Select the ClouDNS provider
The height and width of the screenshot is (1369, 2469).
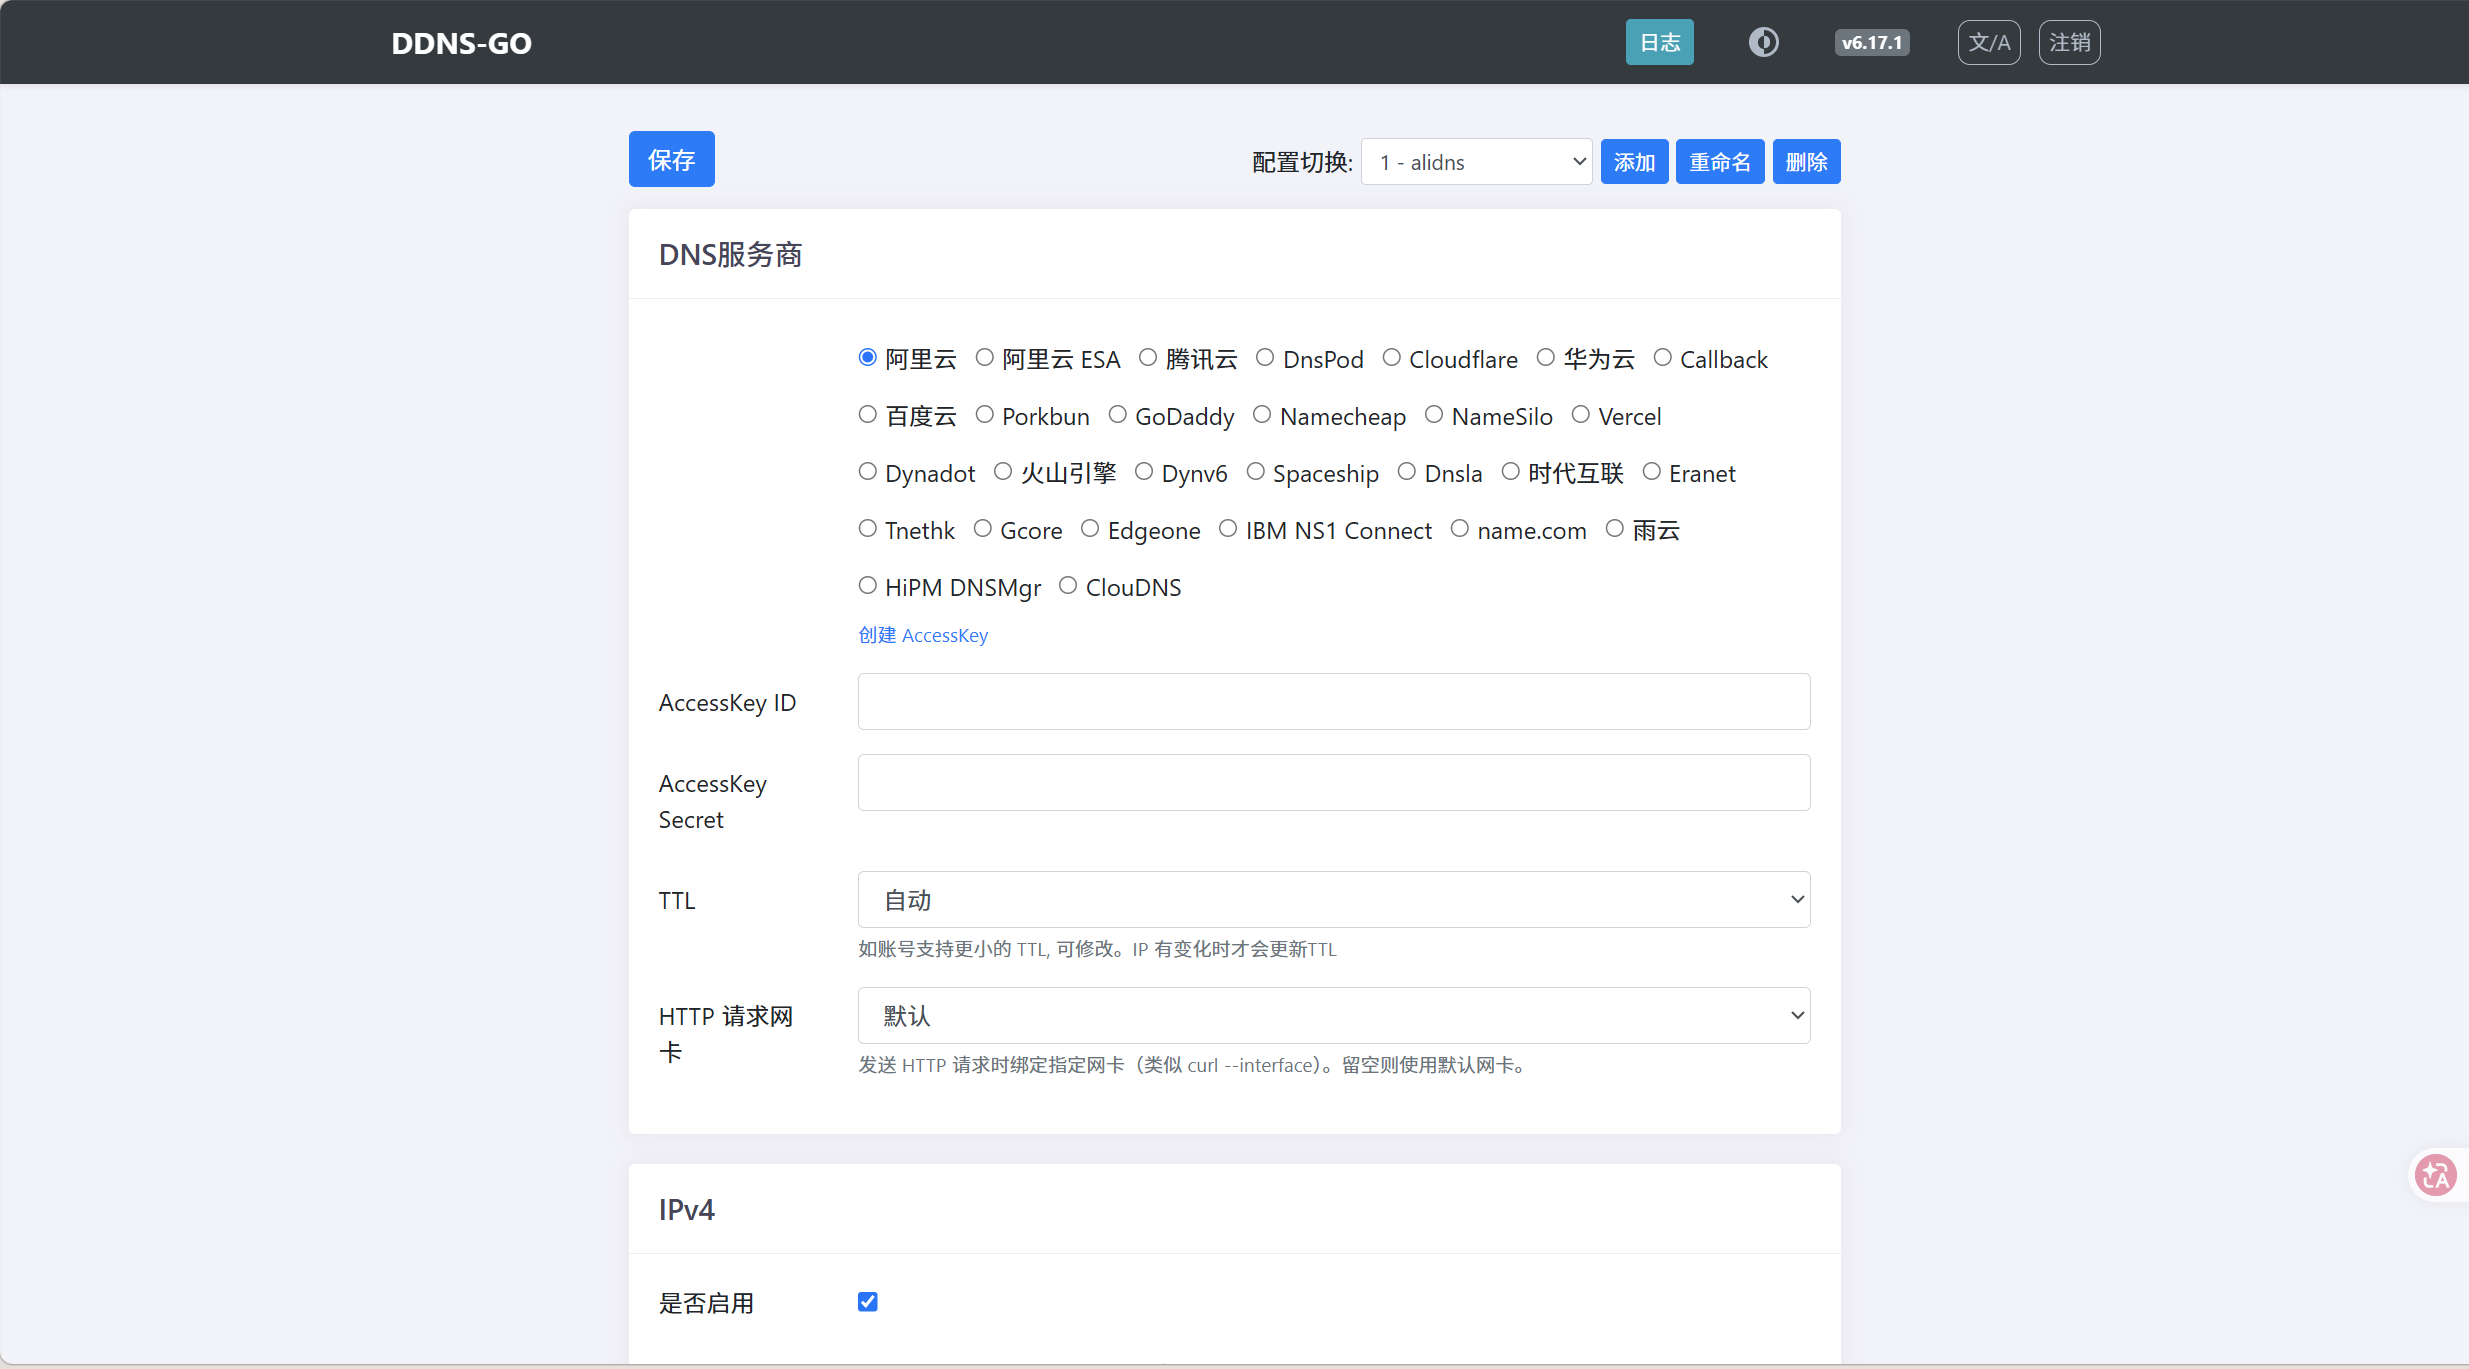pos(1068,586)
